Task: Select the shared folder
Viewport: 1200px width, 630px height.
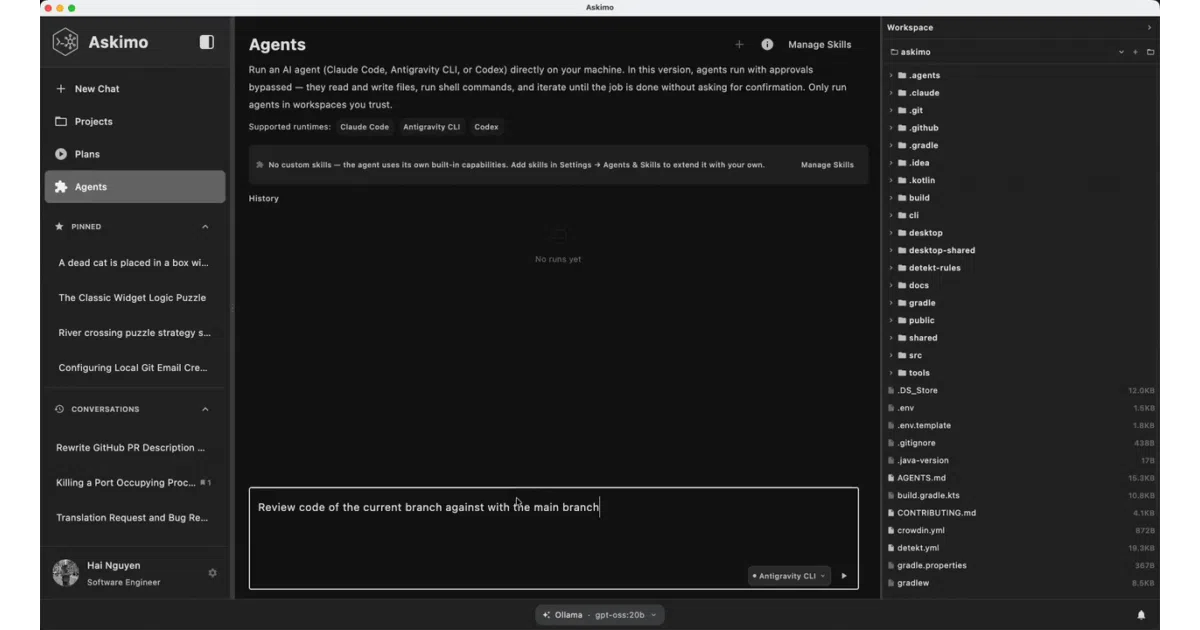Action: click(x=1020, y=338)
